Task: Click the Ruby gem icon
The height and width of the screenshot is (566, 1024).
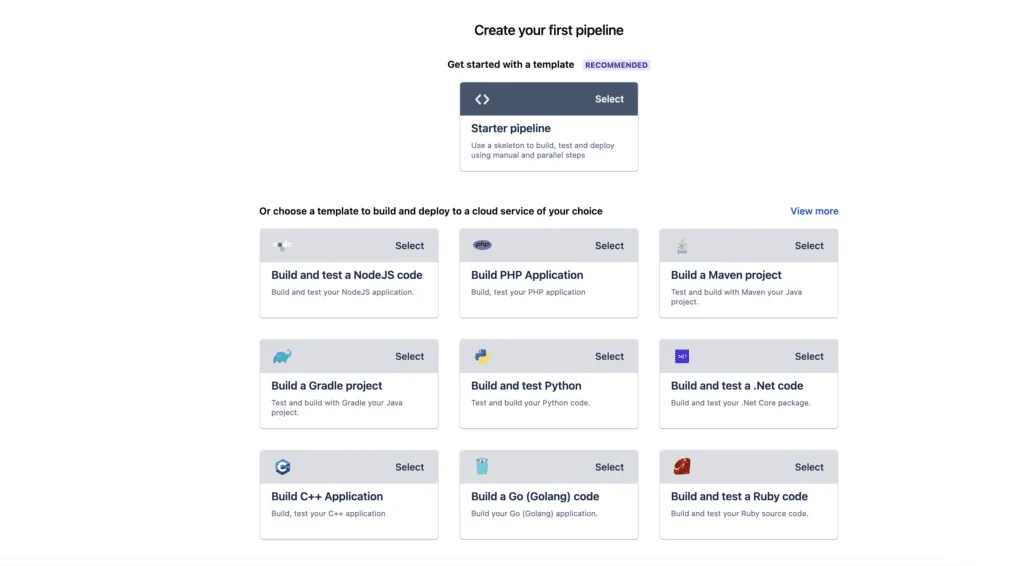Action: coord(682,466)
